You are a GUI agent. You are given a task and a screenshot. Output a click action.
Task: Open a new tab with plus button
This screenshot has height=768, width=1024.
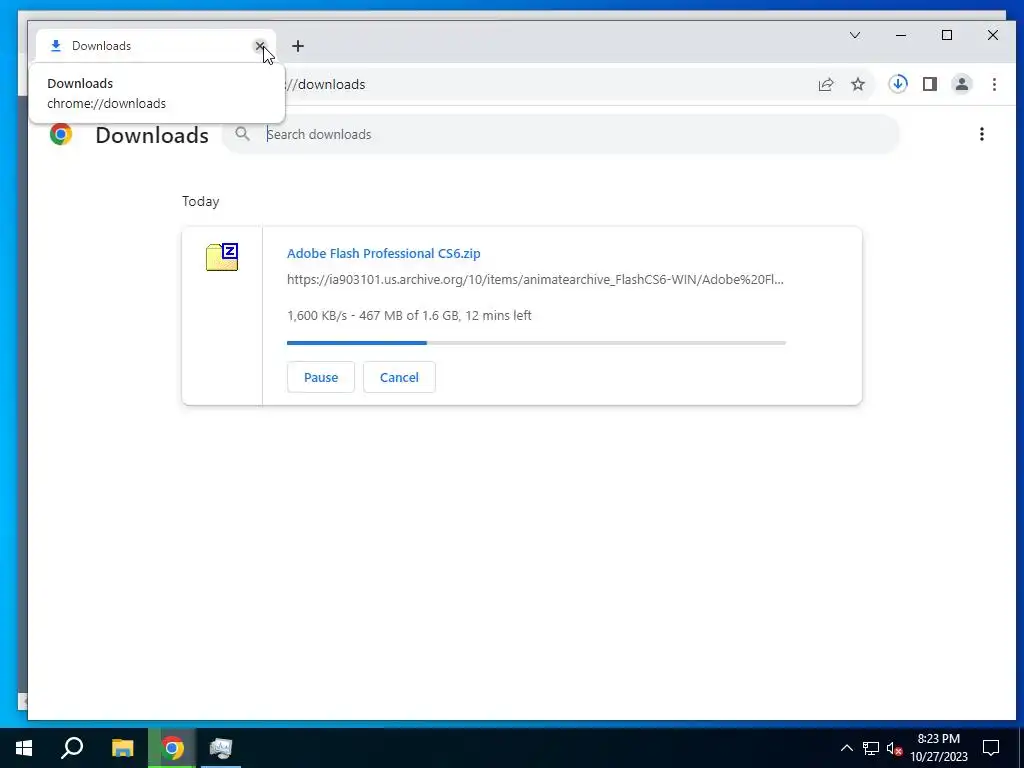pos(298,46)
